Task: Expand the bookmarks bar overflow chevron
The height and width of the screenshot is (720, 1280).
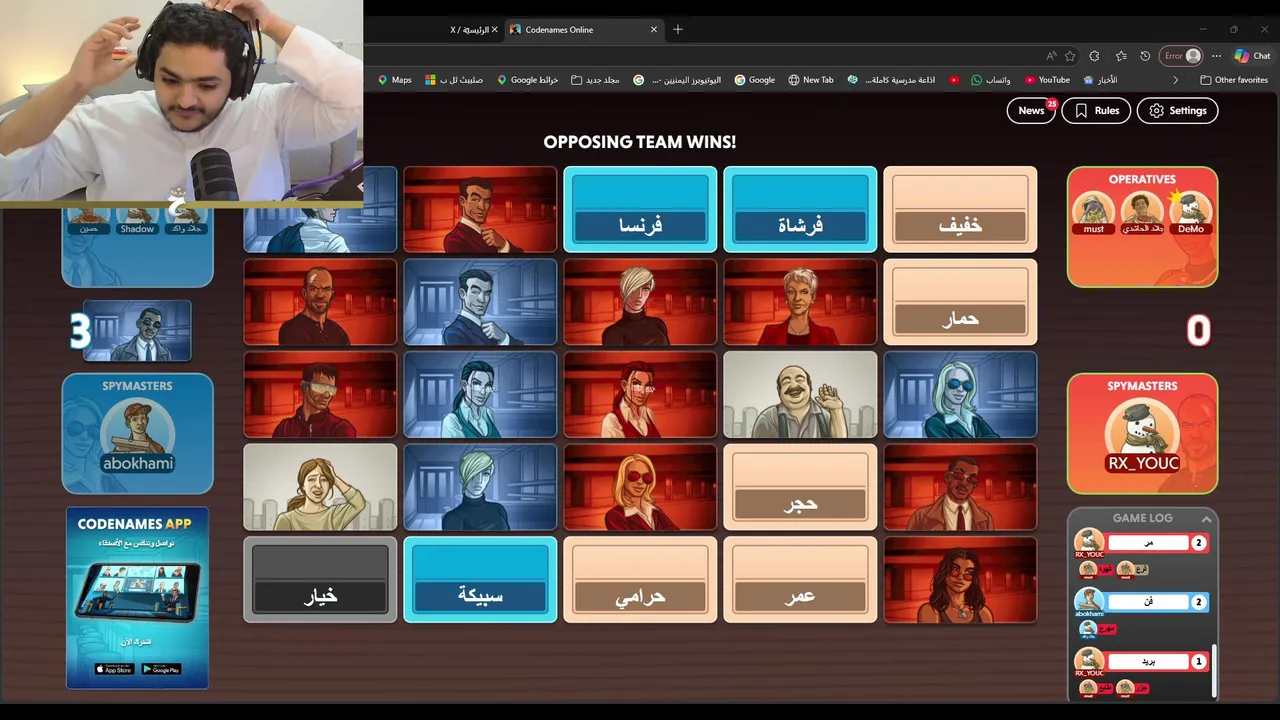Action: [1175, 80]
